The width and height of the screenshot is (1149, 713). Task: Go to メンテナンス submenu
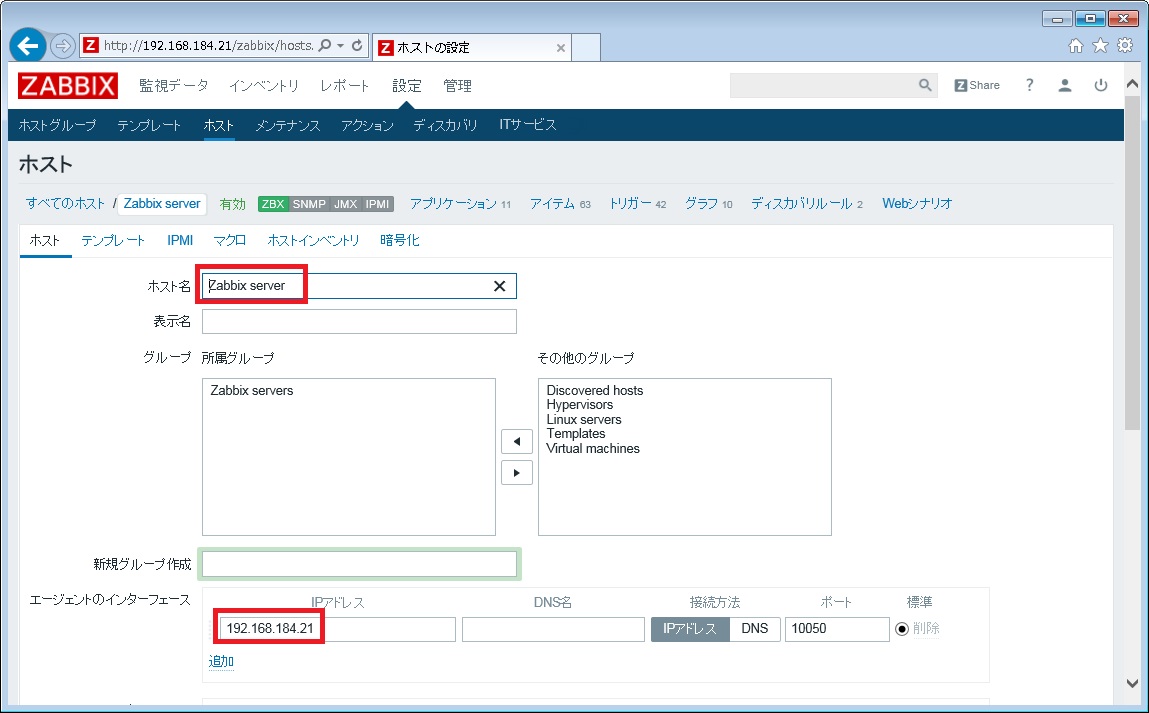[x=287, y=125]
